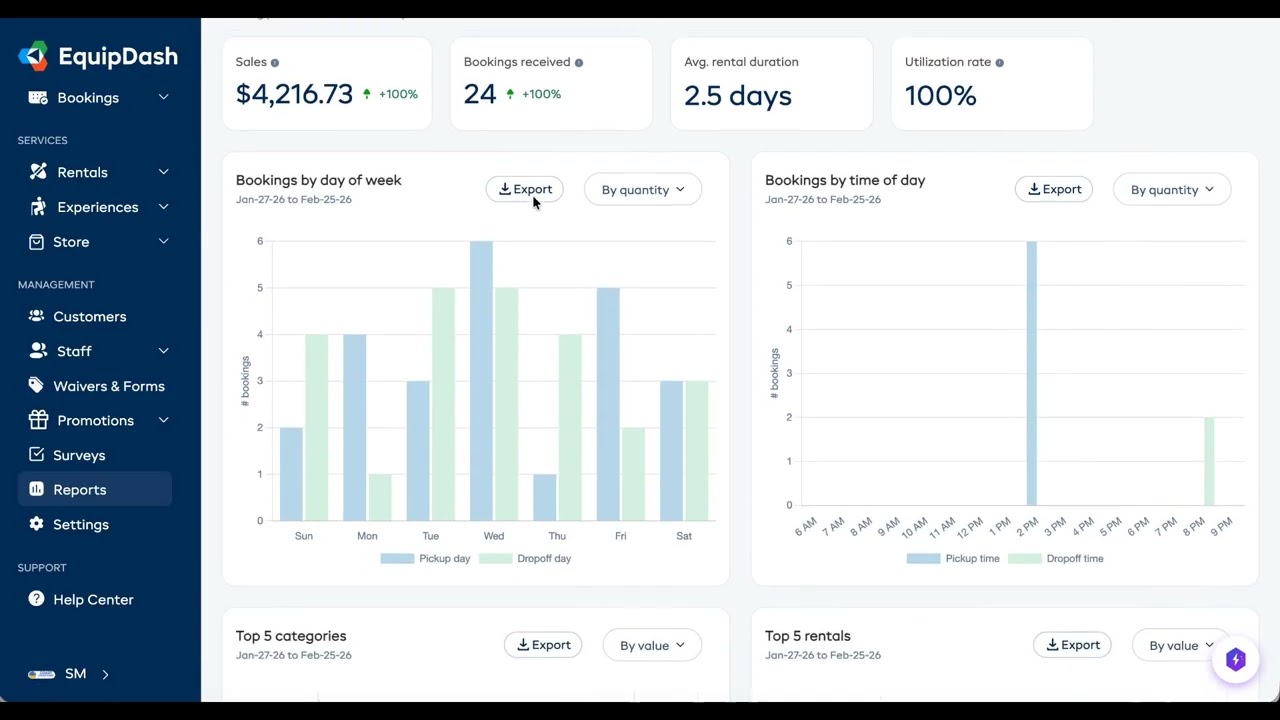Click the Settings gear icon

(x=37, y=524)
